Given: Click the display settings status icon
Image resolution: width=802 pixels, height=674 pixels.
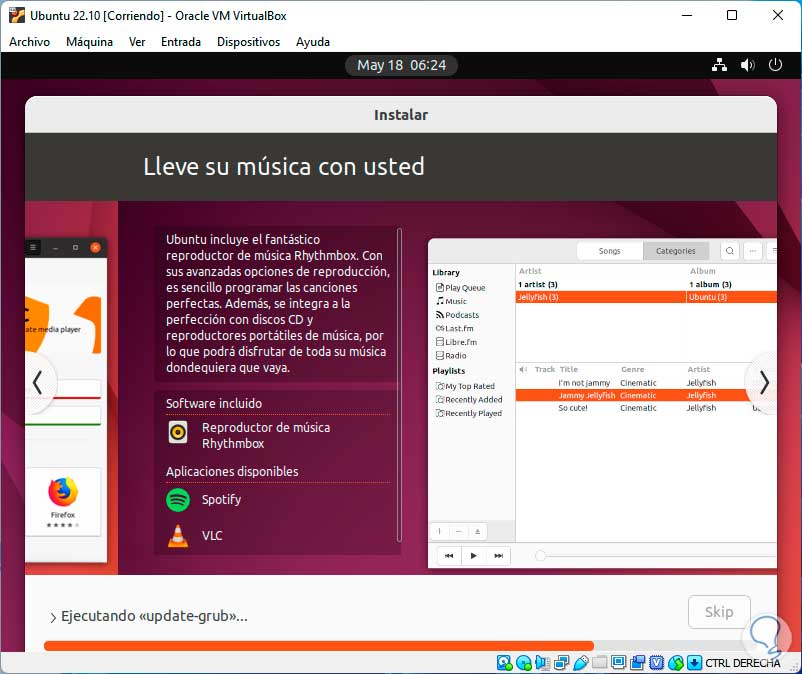Looking at the screenshot, I should [618, 663].
